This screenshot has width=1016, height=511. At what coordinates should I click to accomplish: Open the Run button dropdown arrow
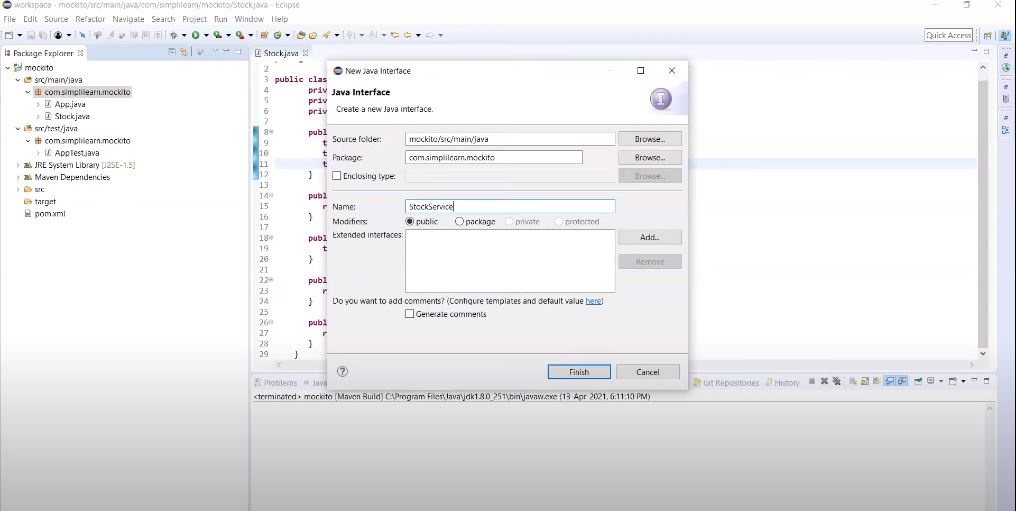click(x=206, y=35)
